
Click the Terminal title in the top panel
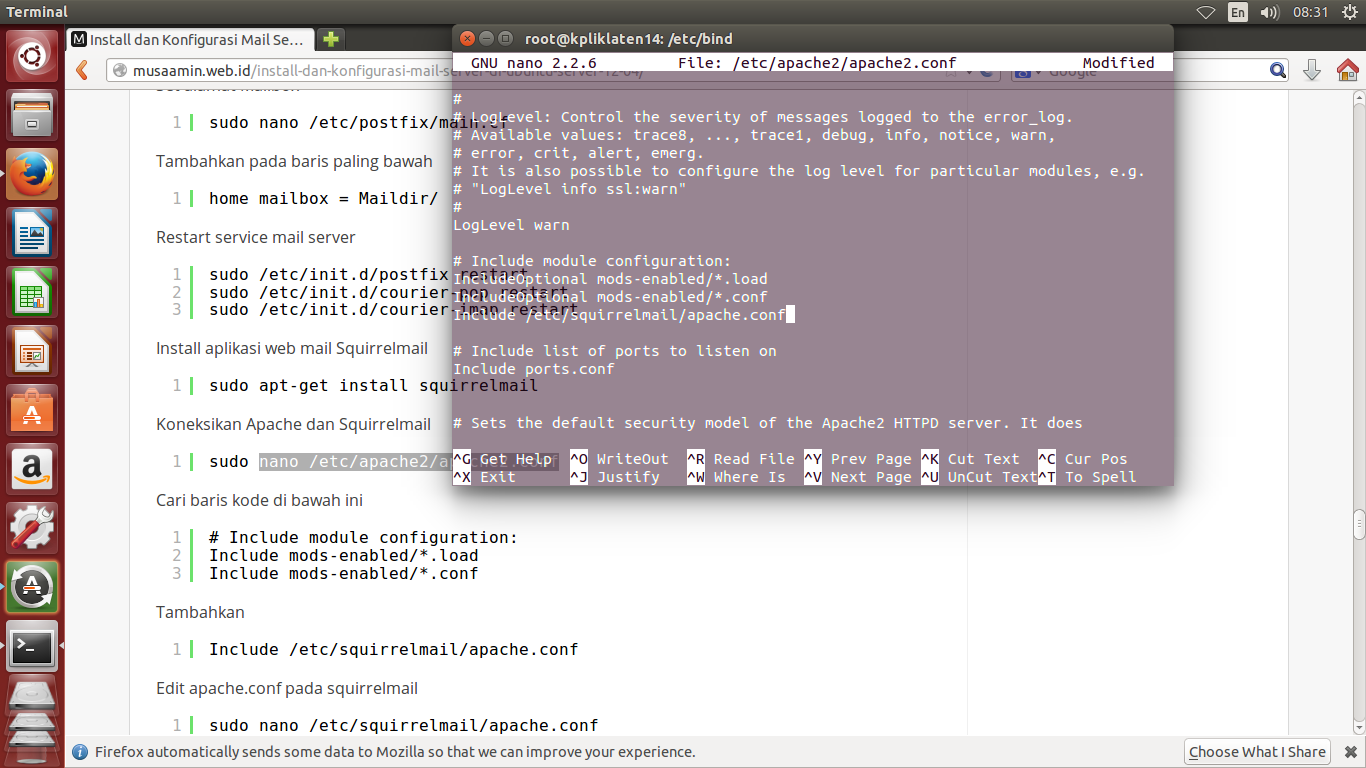tap(38, 12)
